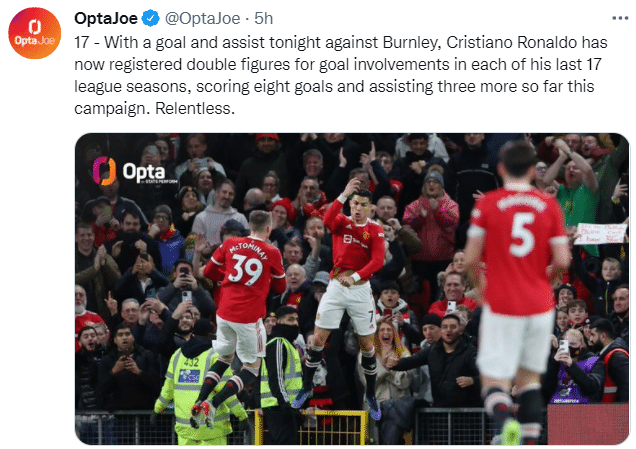
Task: Click the white banner held in crowd
Action: point(600,233)
